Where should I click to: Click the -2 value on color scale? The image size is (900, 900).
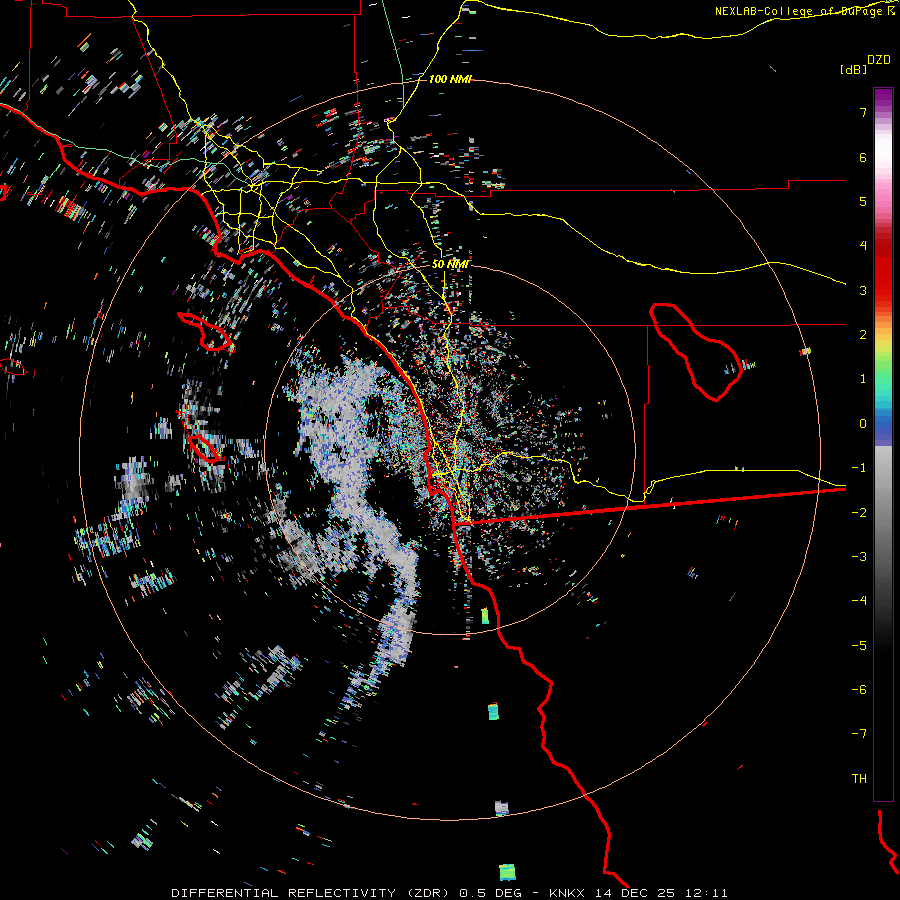click(x=859, y=513)
